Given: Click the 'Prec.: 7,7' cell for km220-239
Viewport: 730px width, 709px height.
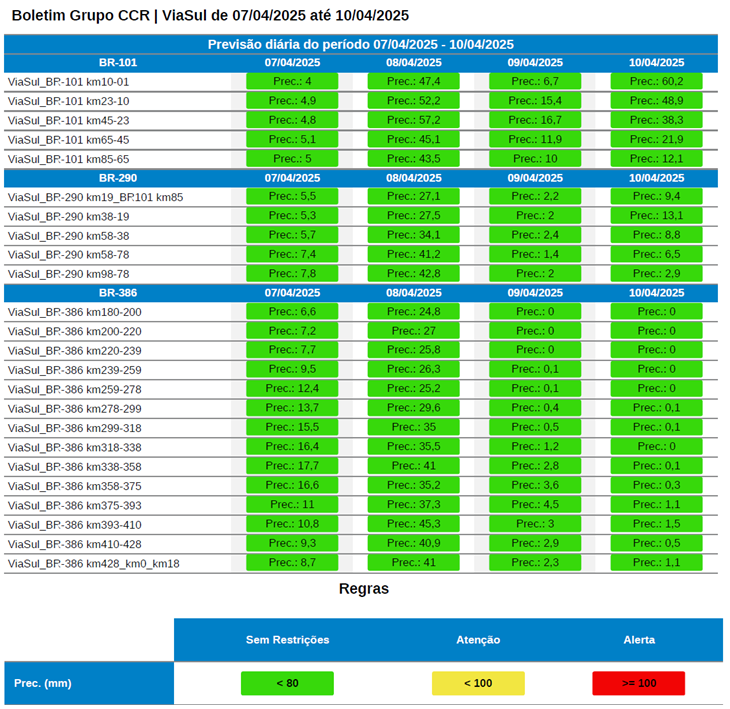Looking at the screenshot, I should click(292, 350).
